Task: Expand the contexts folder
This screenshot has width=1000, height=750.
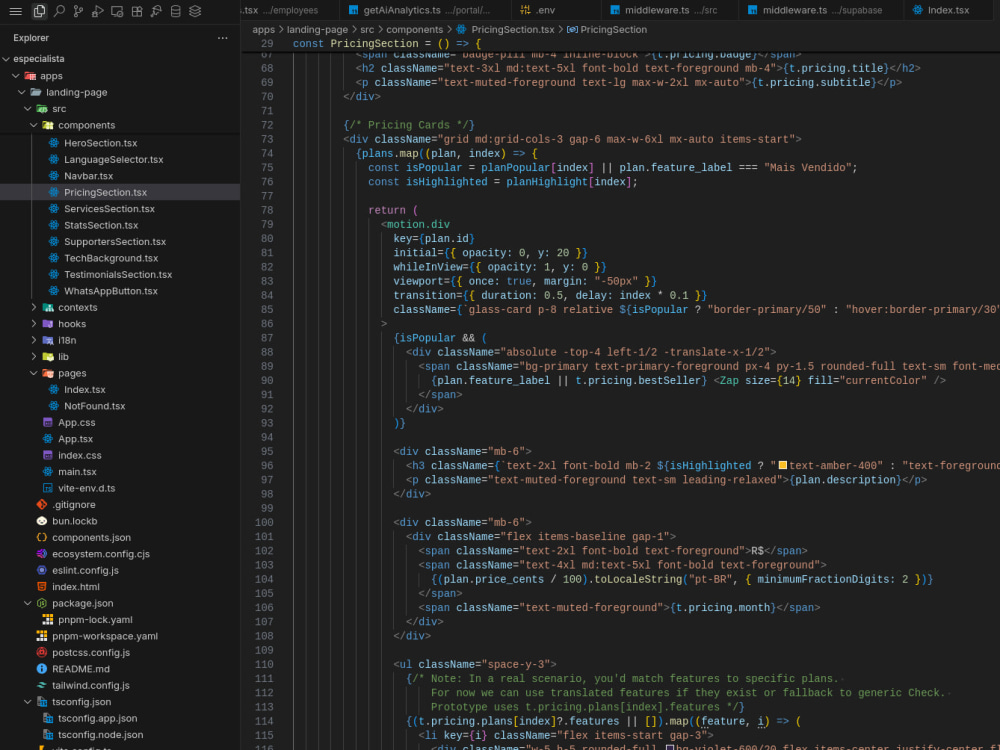Action: (x=34, y=307)
